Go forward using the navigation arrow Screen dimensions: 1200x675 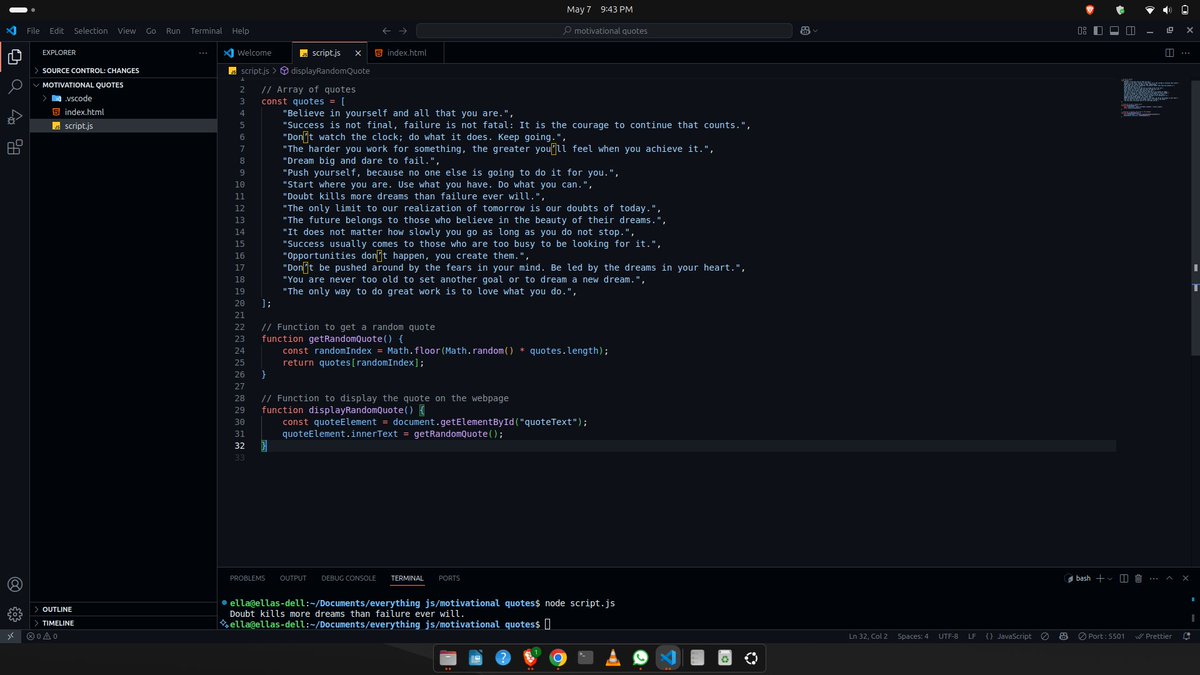[x=403, y=31]
